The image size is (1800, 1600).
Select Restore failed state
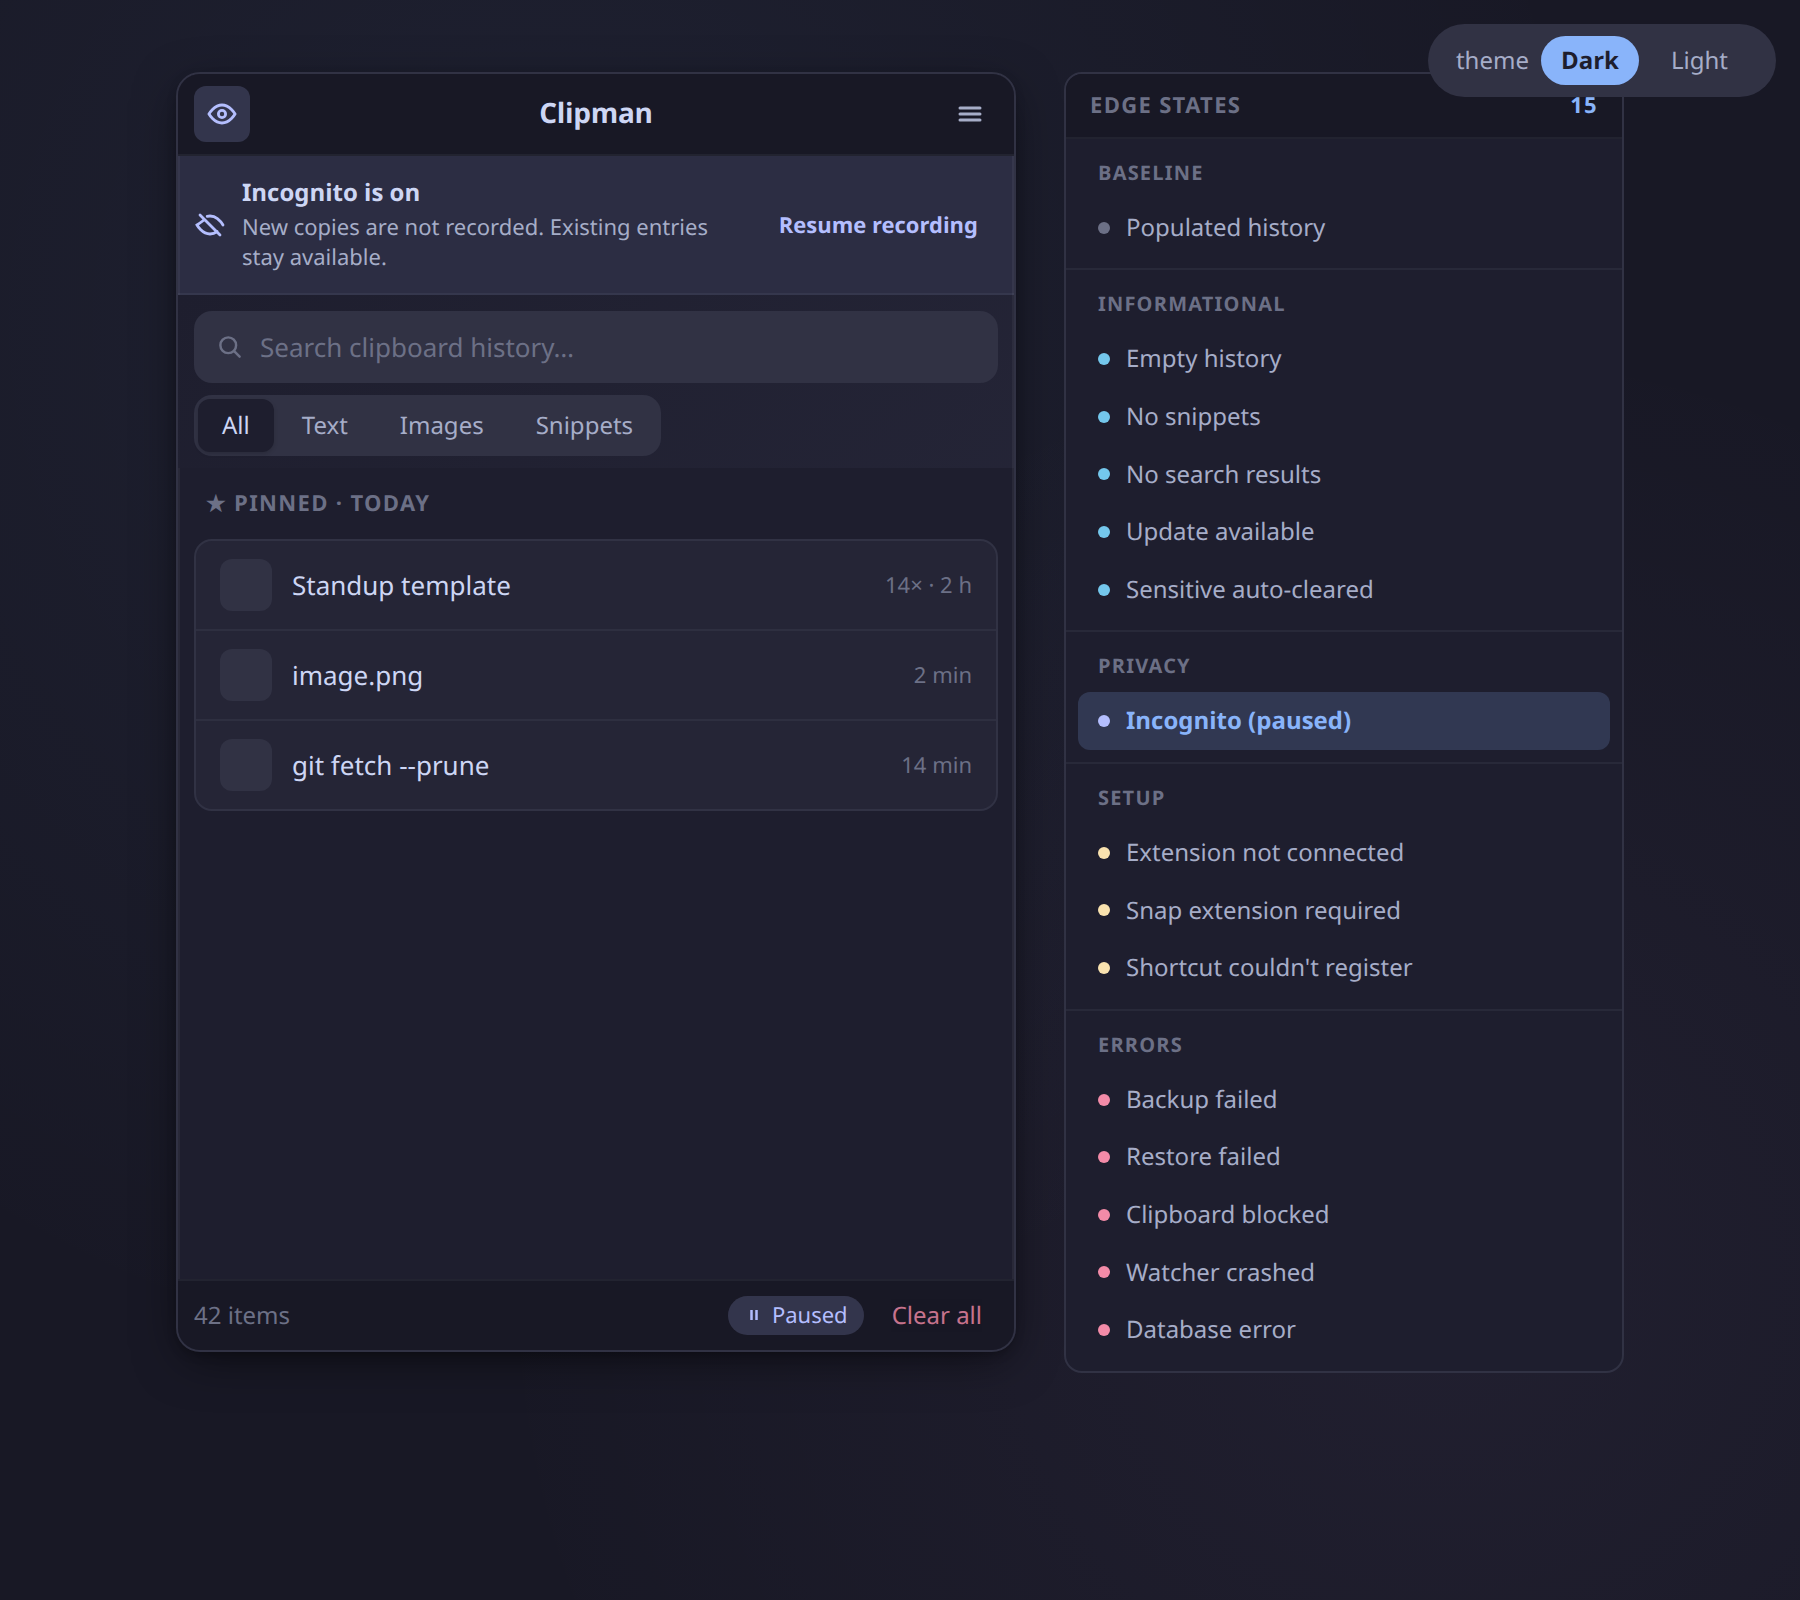click(1343, 1157)
